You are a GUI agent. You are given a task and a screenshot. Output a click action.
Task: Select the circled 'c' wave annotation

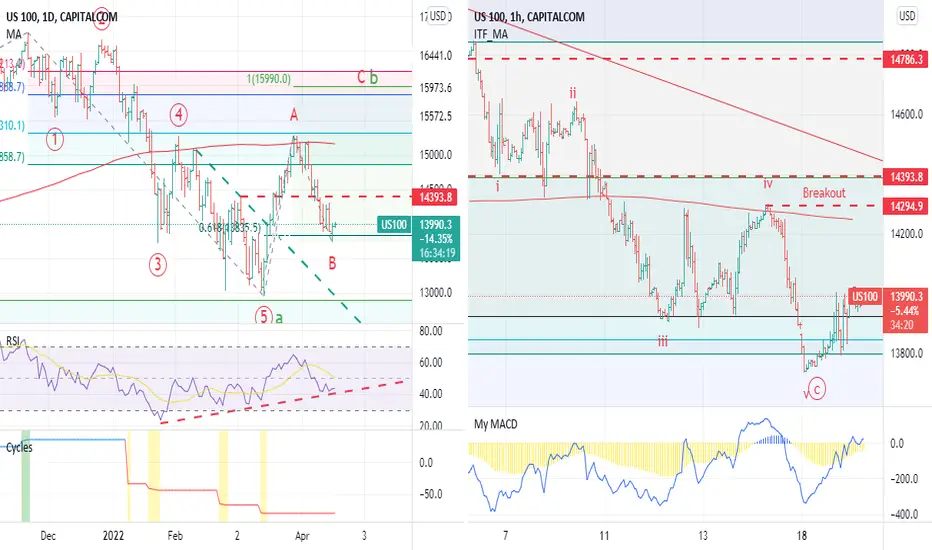click(817, 389)
